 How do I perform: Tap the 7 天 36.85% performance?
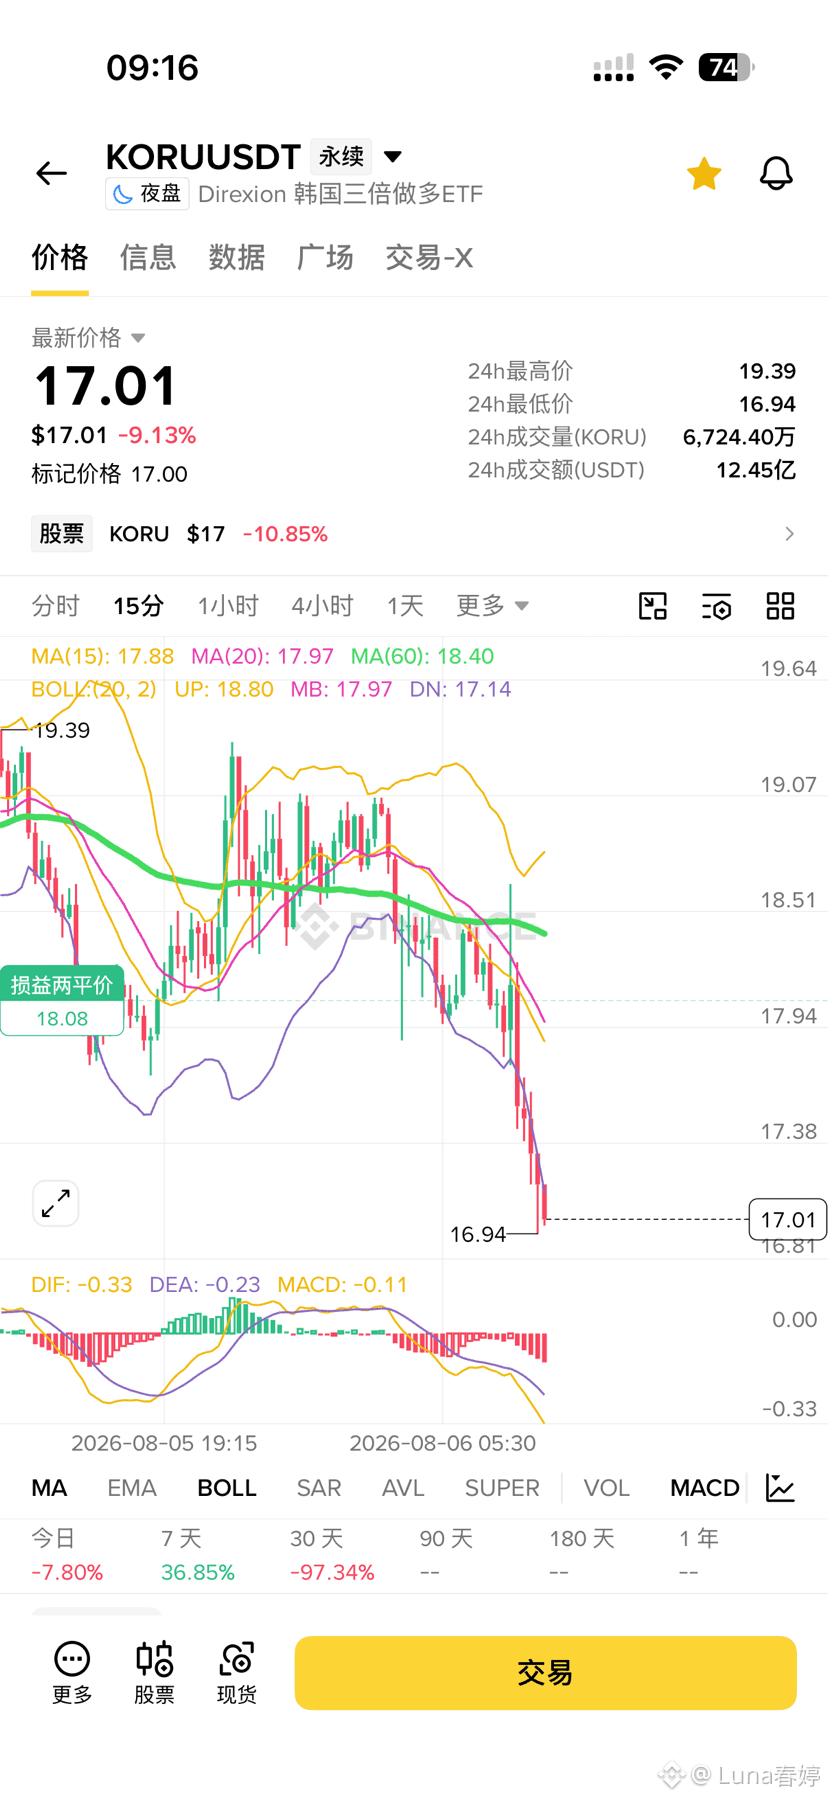[198, 1555]
